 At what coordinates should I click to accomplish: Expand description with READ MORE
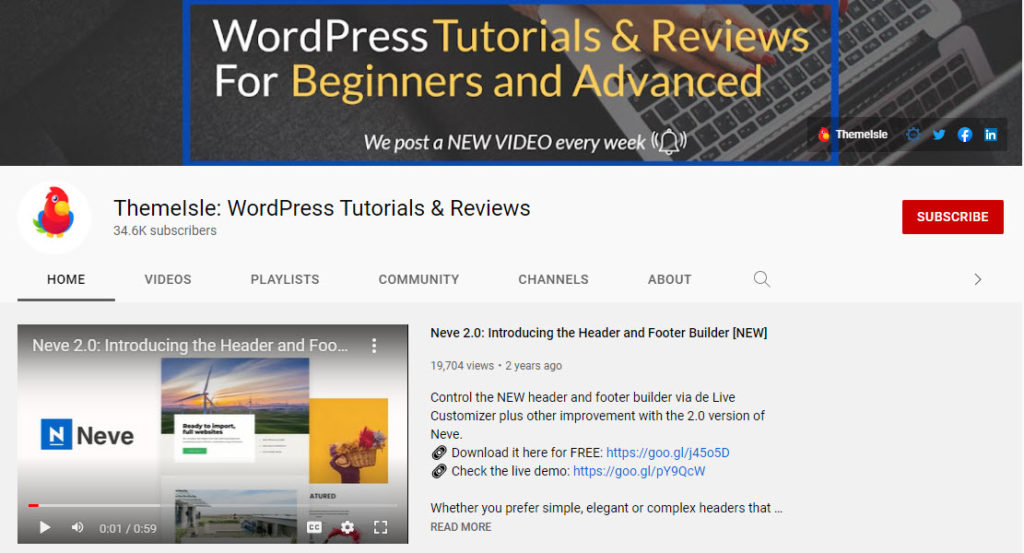click(x=460, y=527)
